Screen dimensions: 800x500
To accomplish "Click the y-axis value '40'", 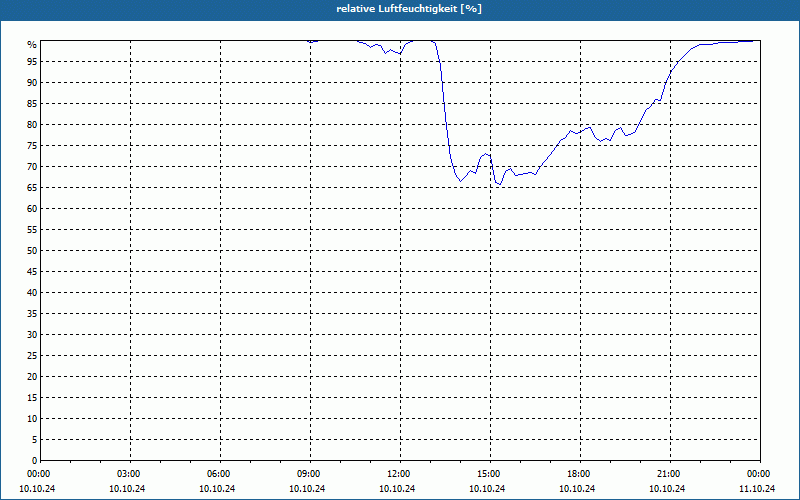I will click(x=32, y=293).
